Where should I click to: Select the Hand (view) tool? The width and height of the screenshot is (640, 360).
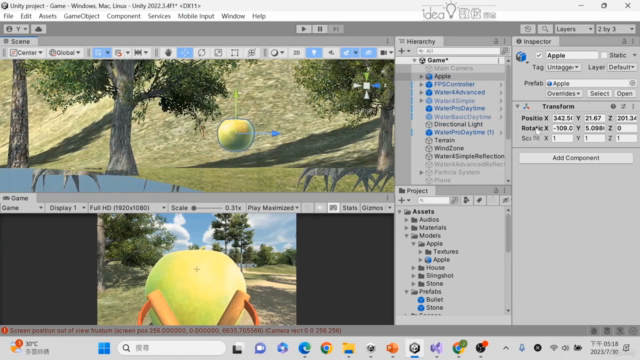coord(168,53)
